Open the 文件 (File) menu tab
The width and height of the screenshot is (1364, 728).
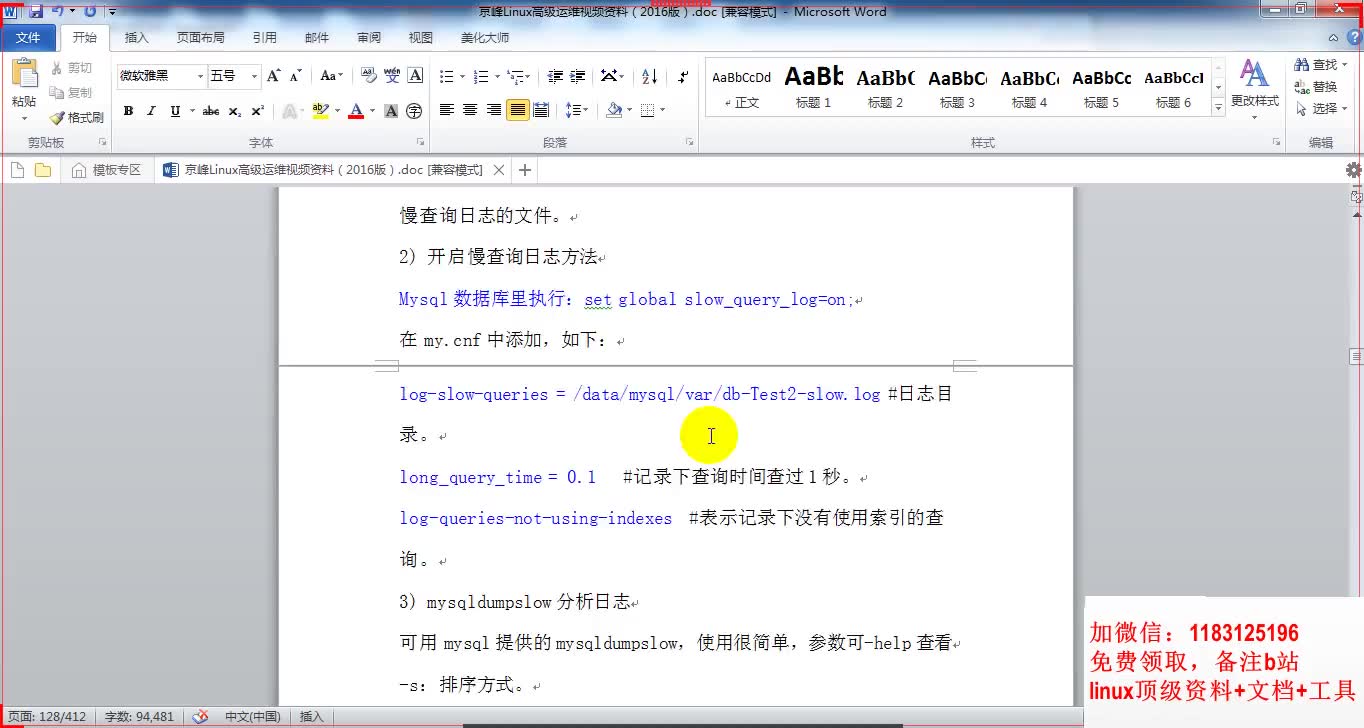[28, 38]
